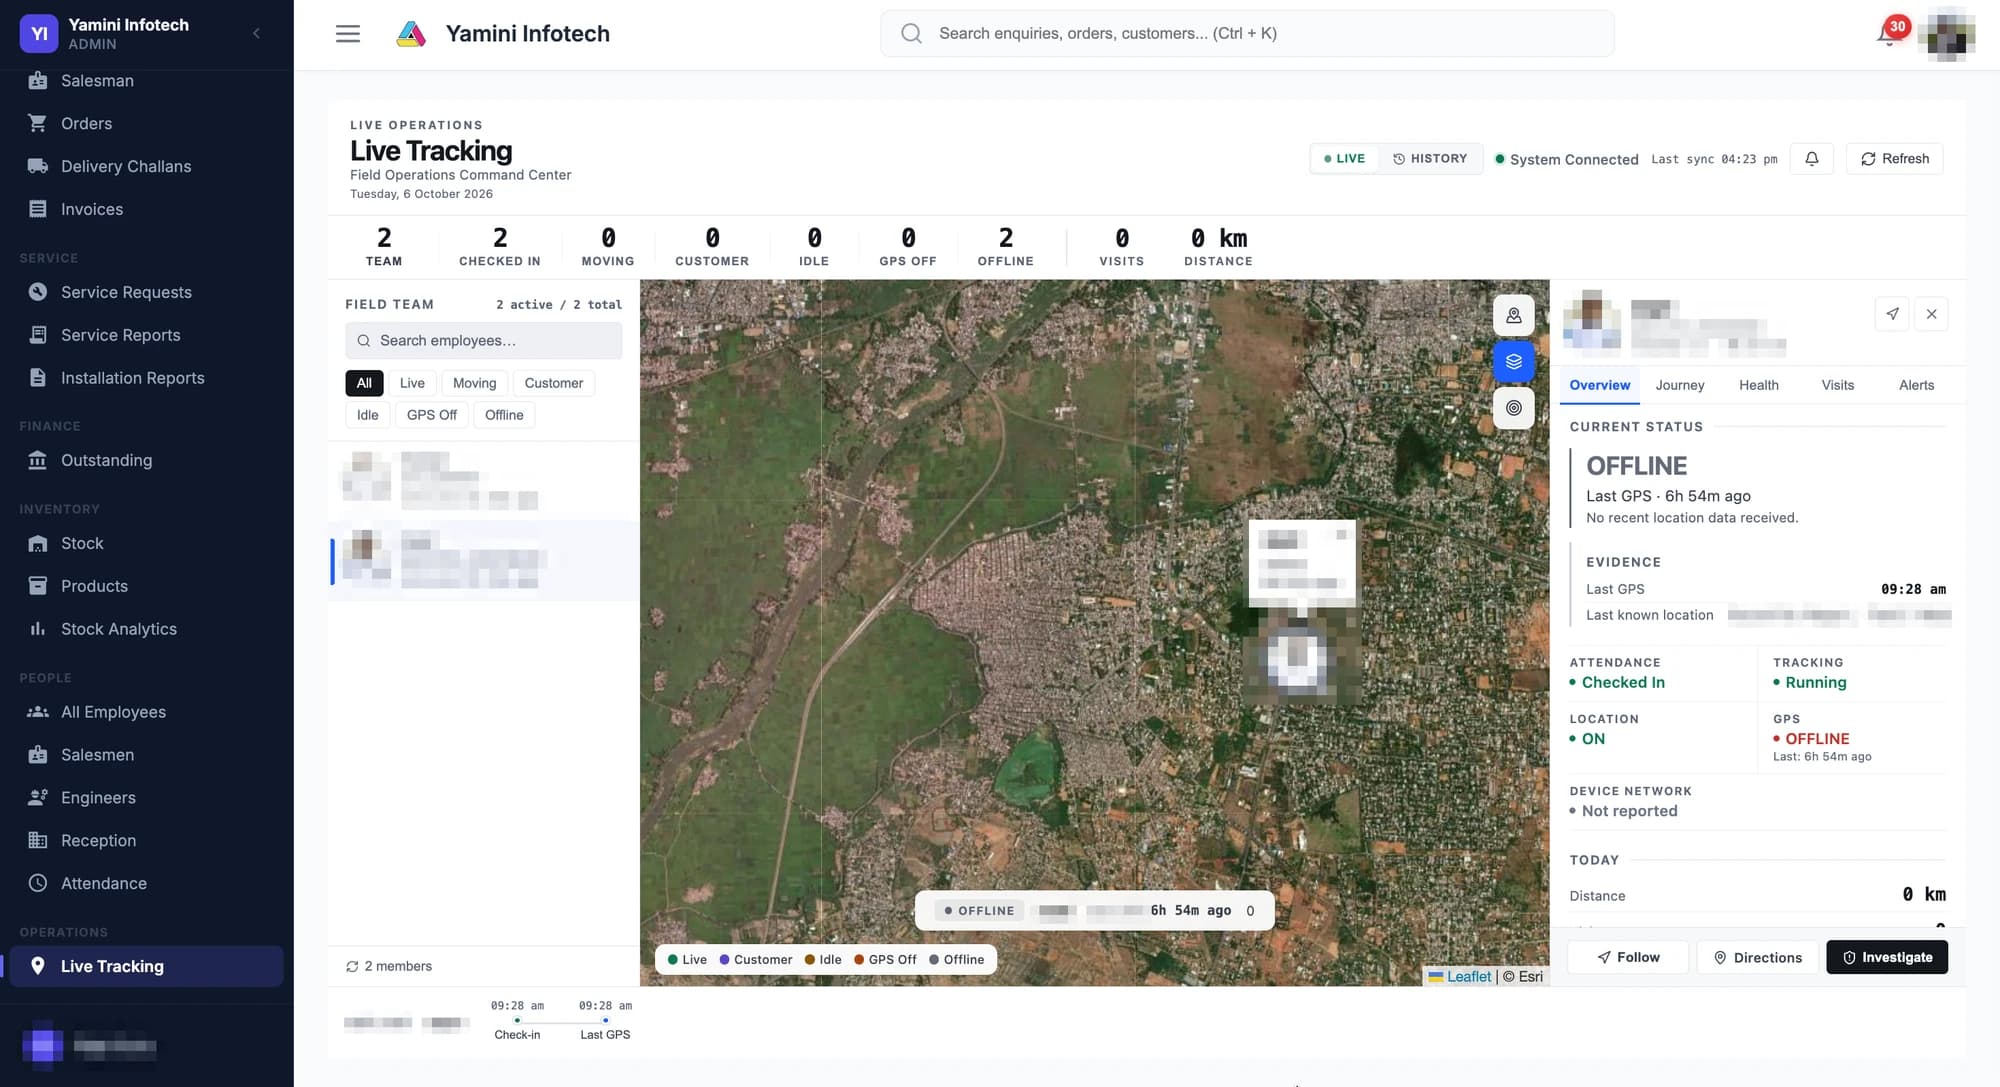Select the GPS Off filter chip
Viewport: 2000px width, 1087px height.
click(431, 415)
